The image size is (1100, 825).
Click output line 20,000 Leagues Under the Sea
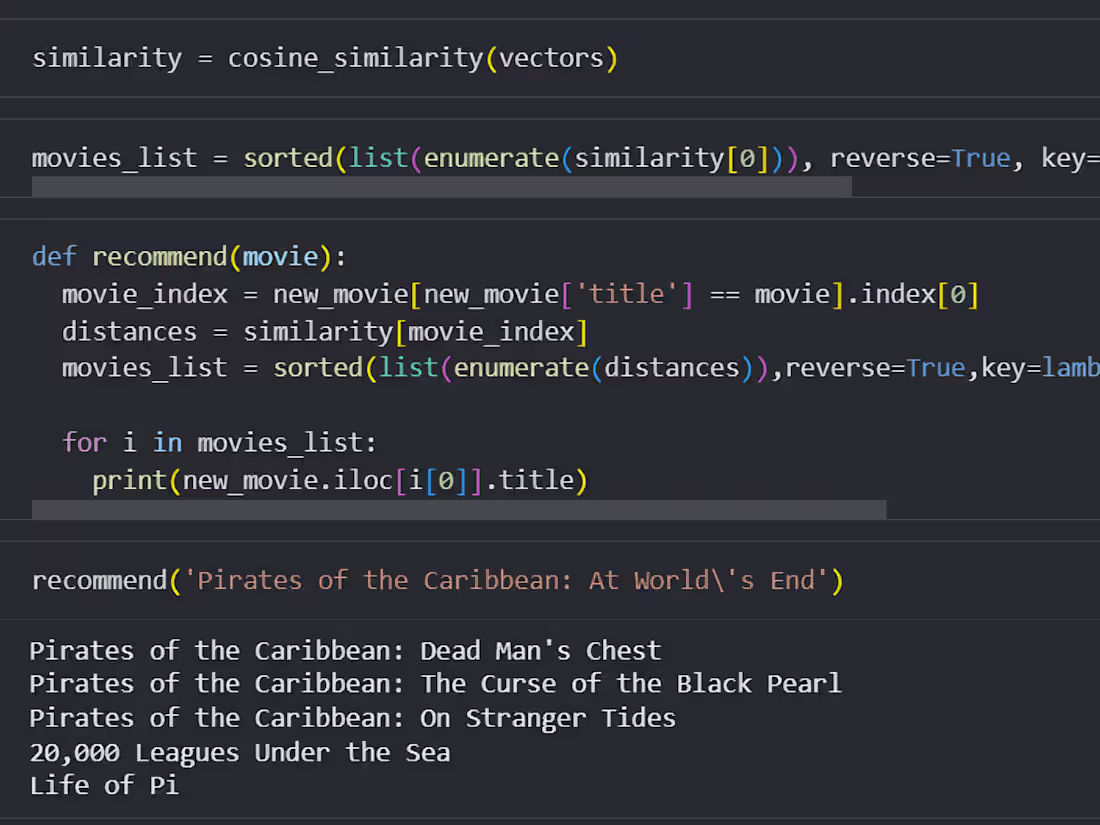[x=240, y=753]
